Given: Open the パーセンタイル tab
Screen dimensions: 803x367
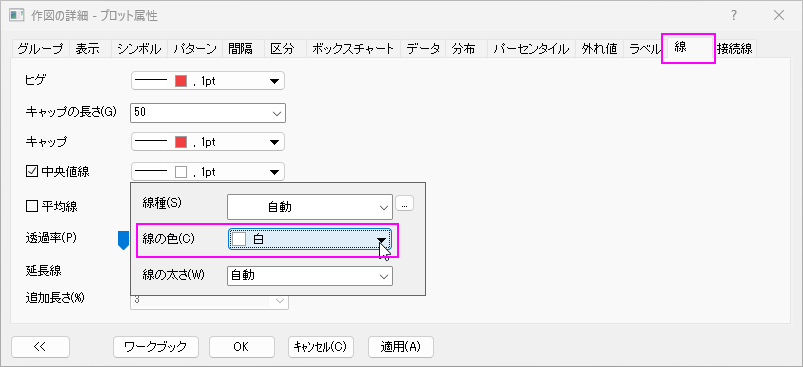Looking at the screenshot, I should pyautogui.click(x=531, y=49).
